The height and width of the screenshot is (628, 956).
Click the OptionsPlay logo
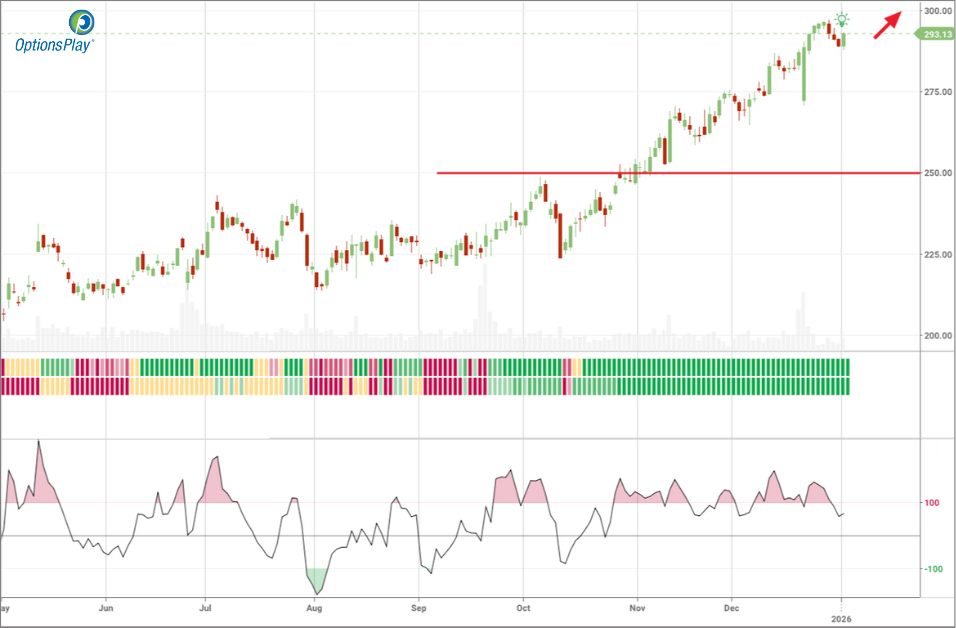click(54, 32)
